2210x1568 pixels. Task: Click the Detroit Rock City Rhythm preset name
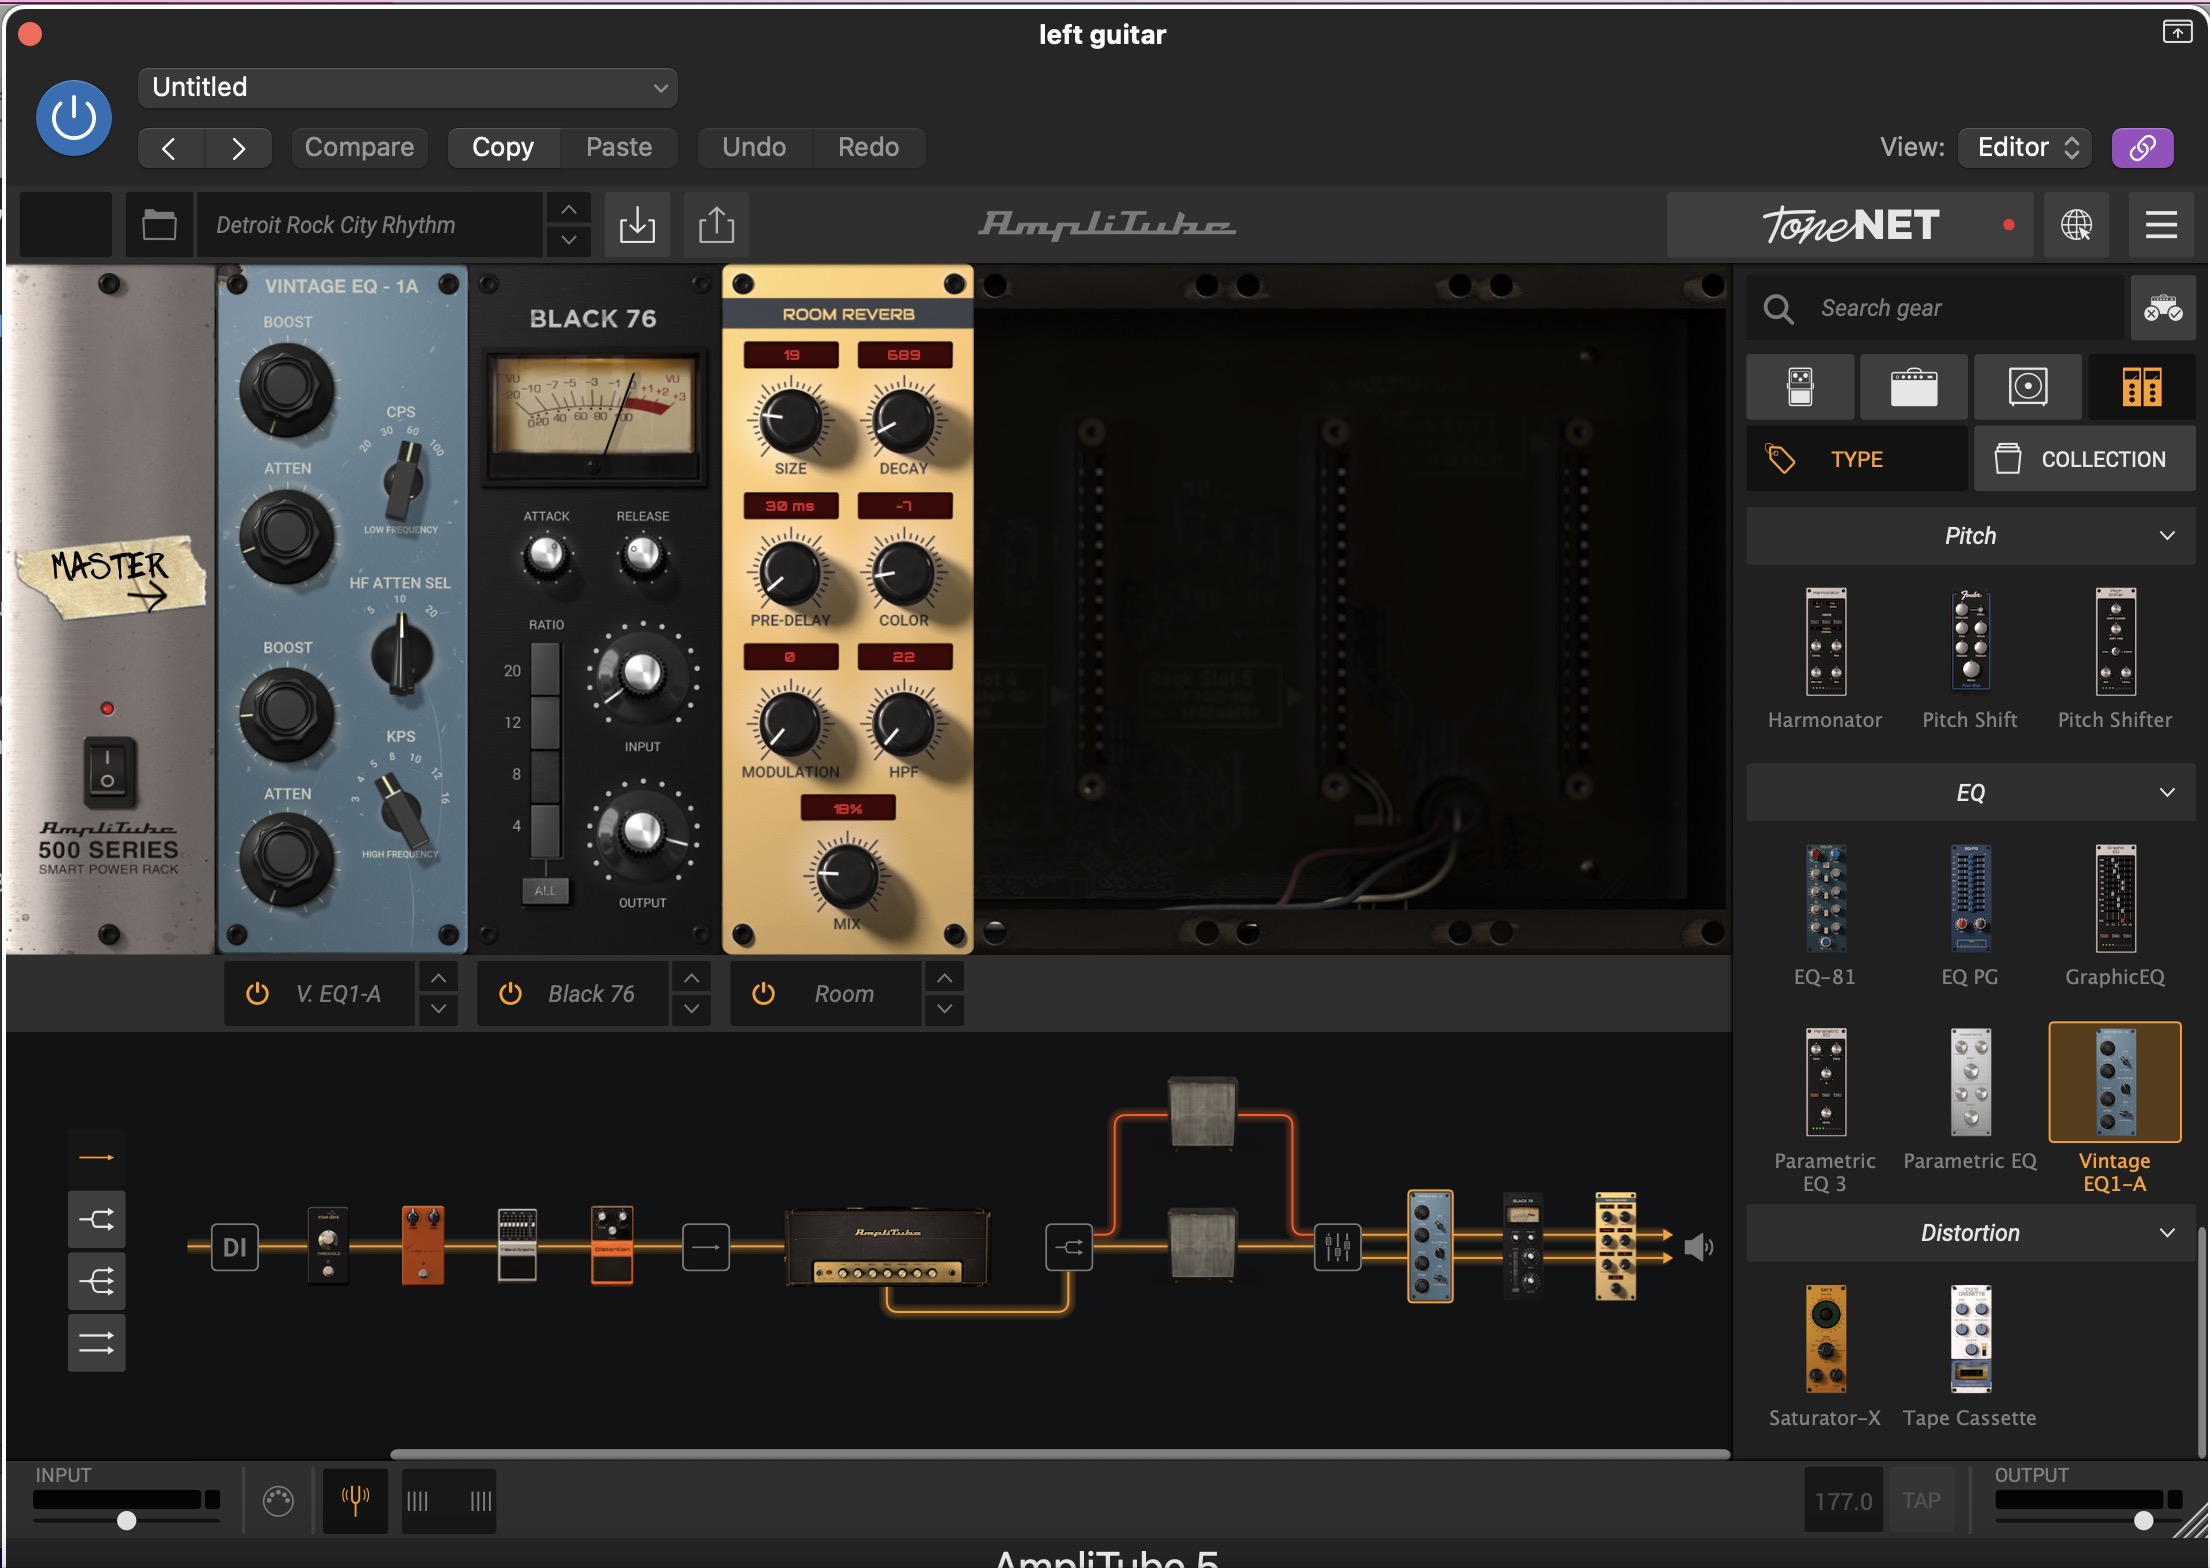[369, 224]
